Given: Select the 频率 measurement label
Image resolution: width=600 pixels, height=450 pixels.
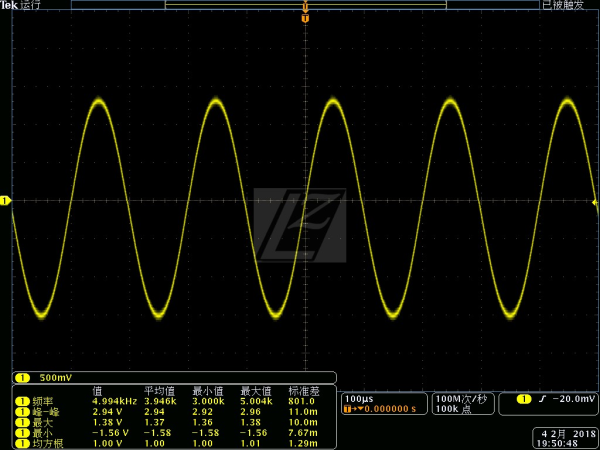Looking at the screenshot, I should [43, 401].
